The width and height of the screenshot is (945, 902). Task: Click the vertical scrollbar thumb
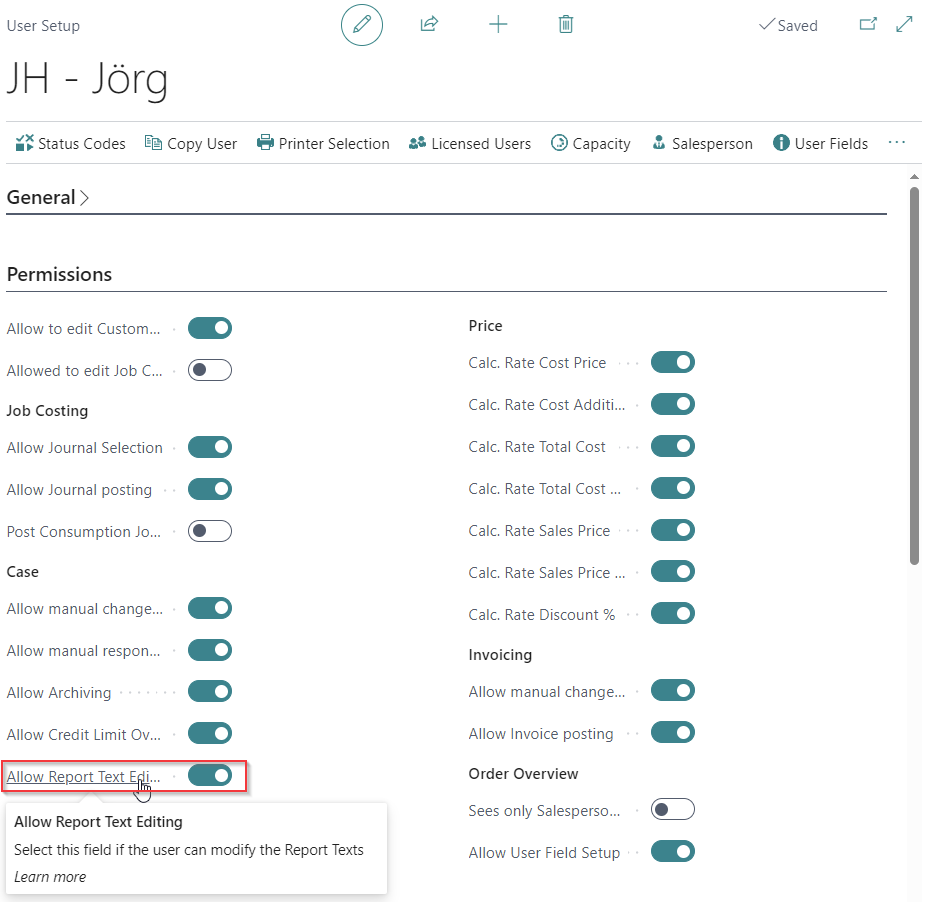tap(914, 375)
